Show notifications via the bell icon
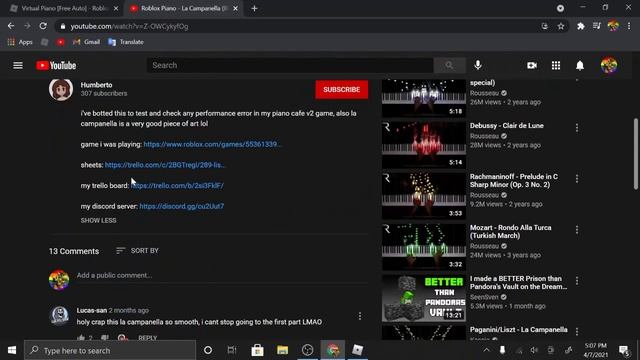640x360 pixels. pos(580,65)
